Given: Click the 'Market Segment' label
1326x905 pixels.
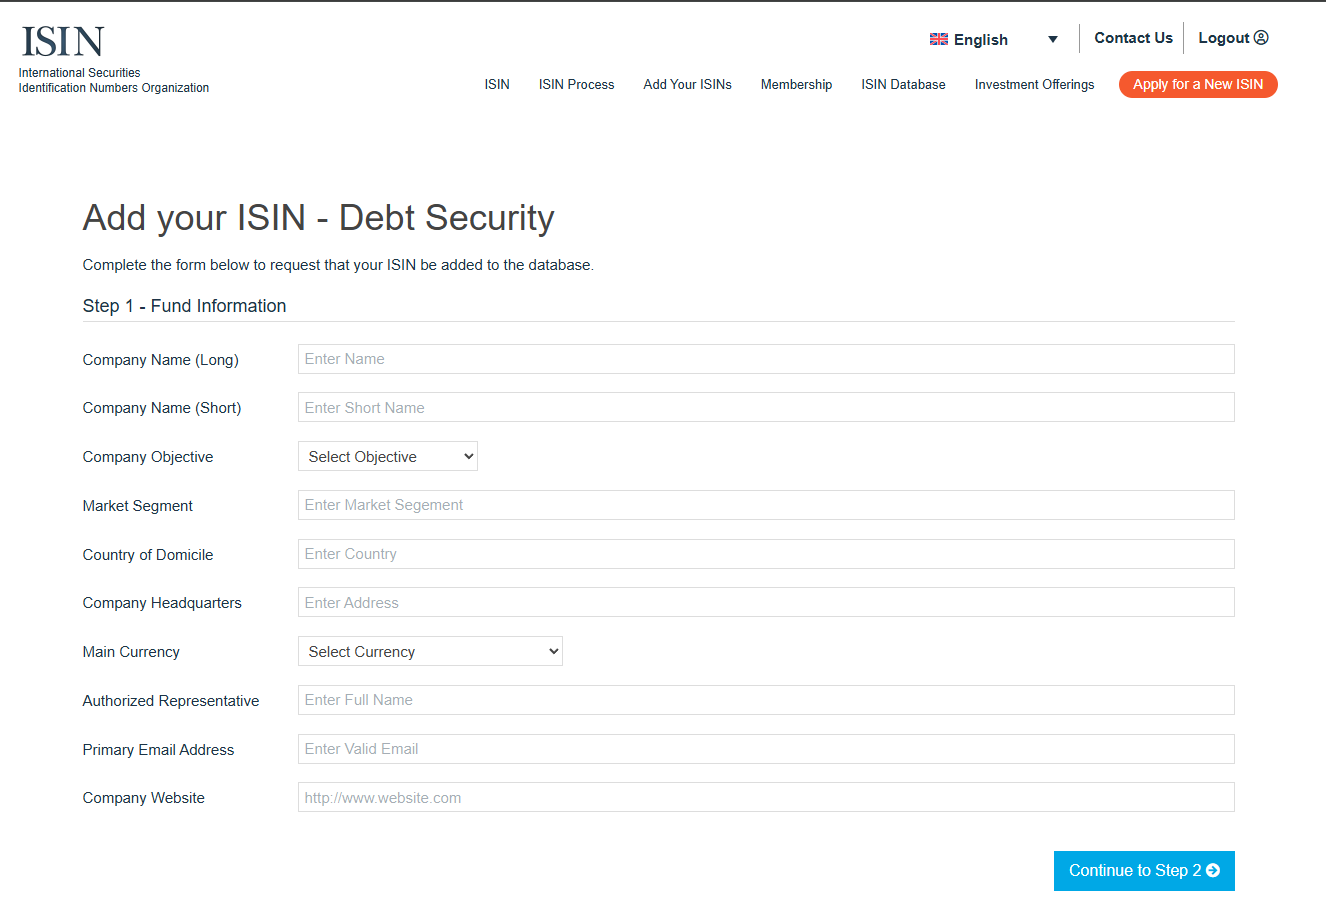Looking at the screenshot, I should click(x=138, y=506).
